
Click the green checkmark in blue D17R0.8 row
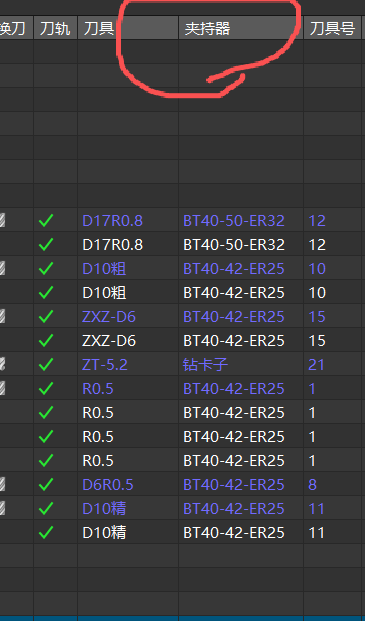[x=46, y=220]
